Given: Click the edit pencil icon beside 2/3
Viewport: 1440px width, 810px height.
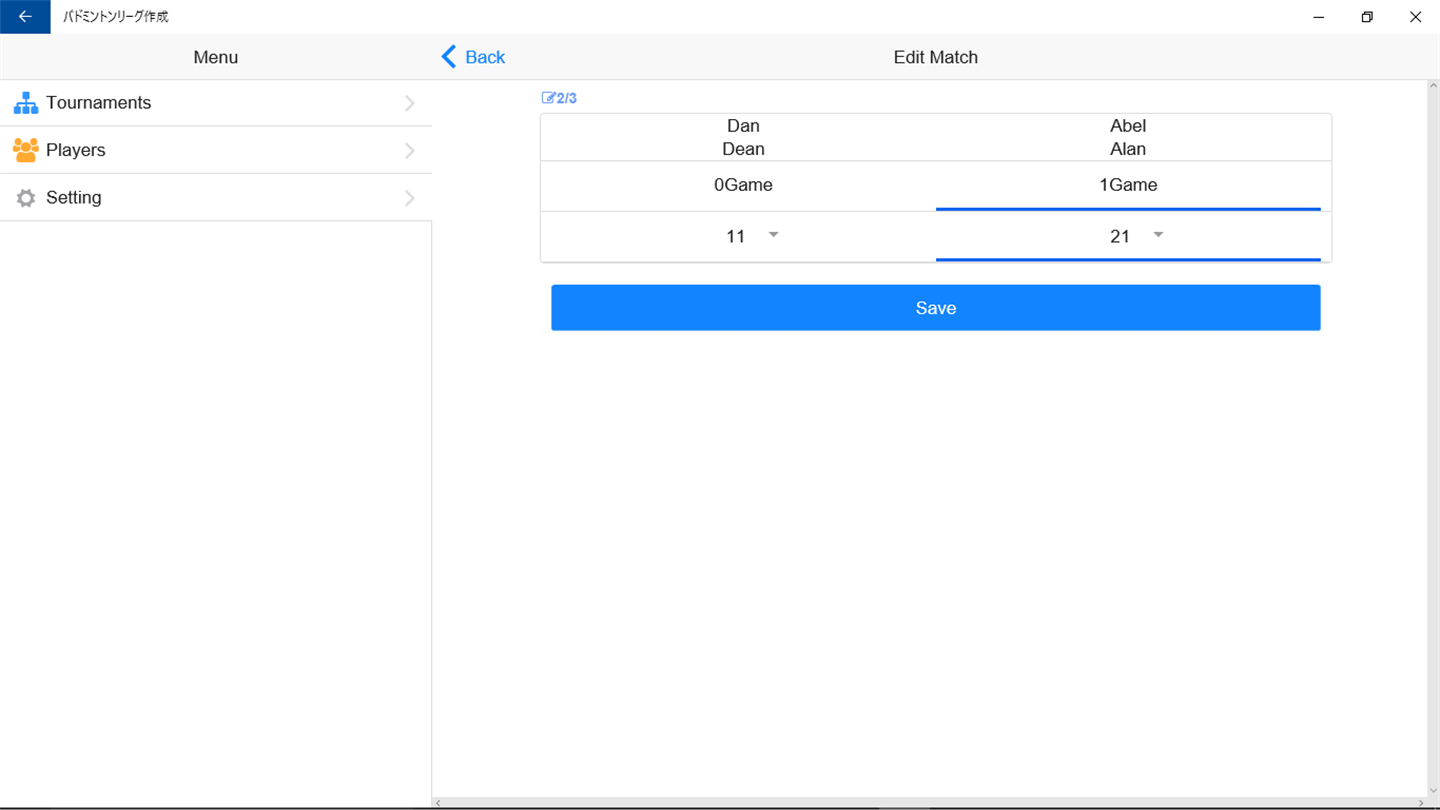Looking at the screenshot, I should [x=548, y=98].
